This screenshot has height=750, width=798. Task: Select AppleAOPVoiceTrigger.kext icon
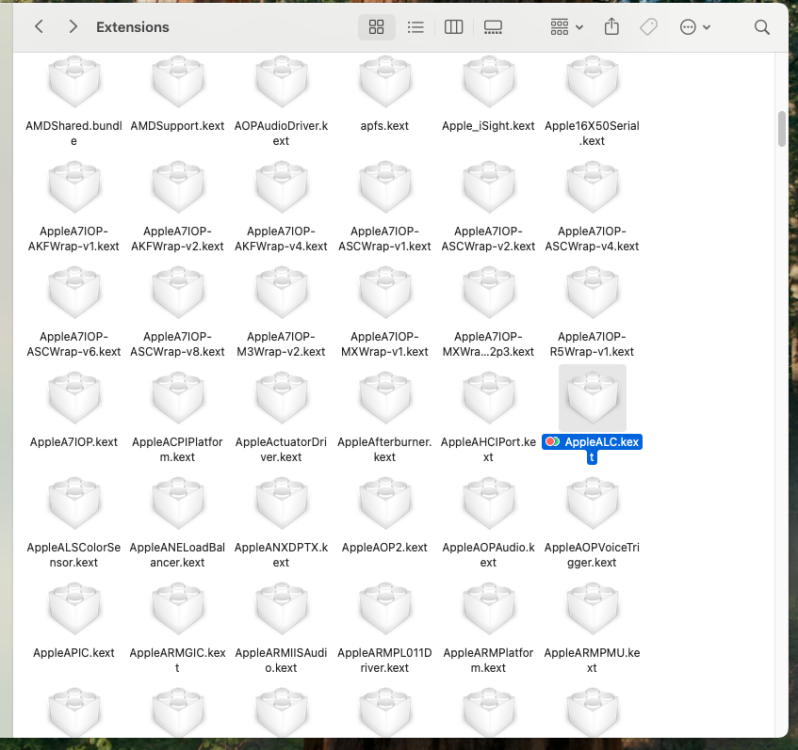coord(592,503)
